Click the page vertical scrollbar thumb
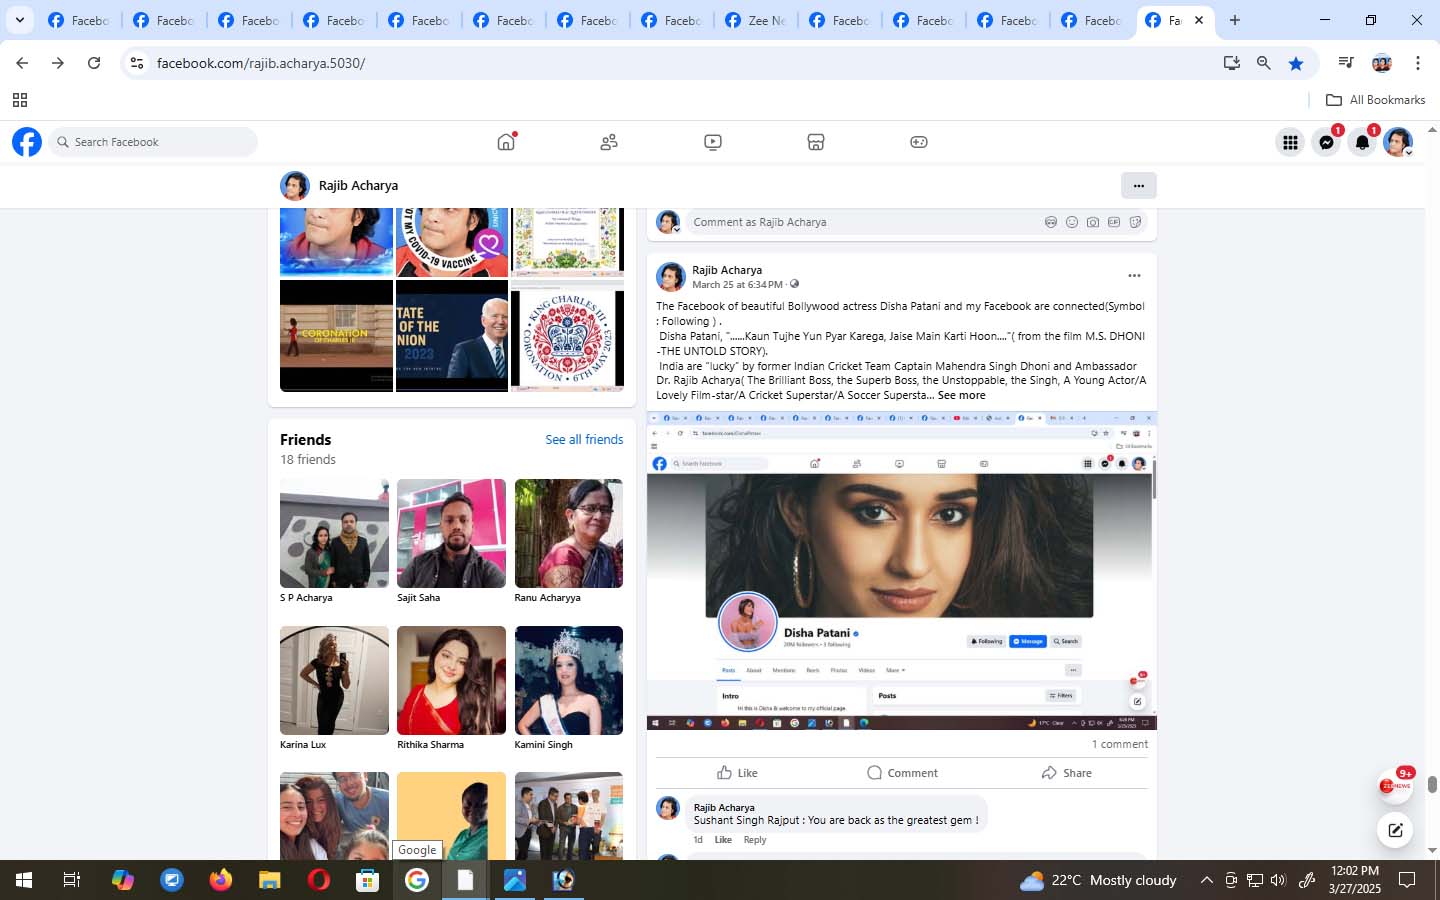1440x900 pixels. pyautogui.click(x=1432, y=785)
